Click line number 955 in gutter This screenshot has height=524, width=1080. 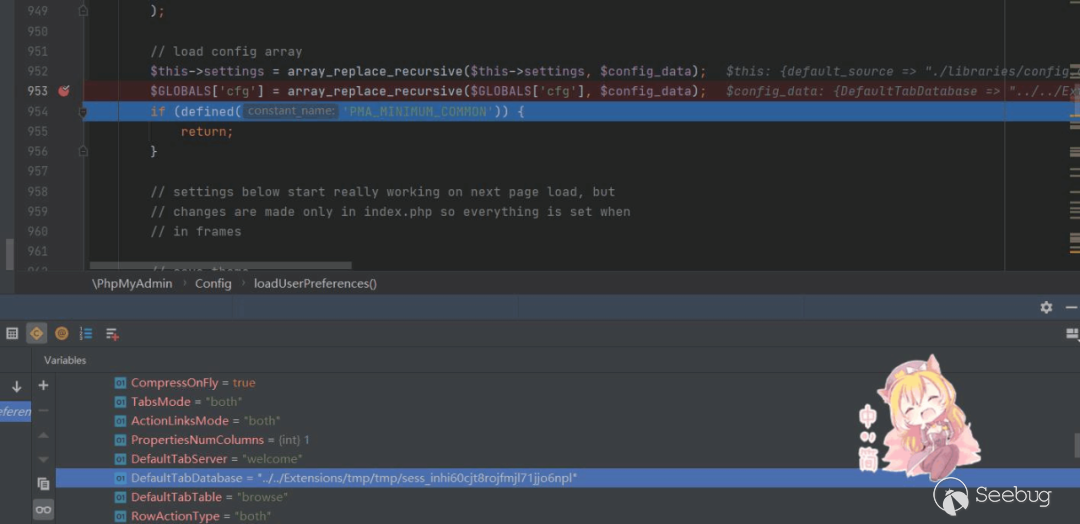(x=37, y=131)
